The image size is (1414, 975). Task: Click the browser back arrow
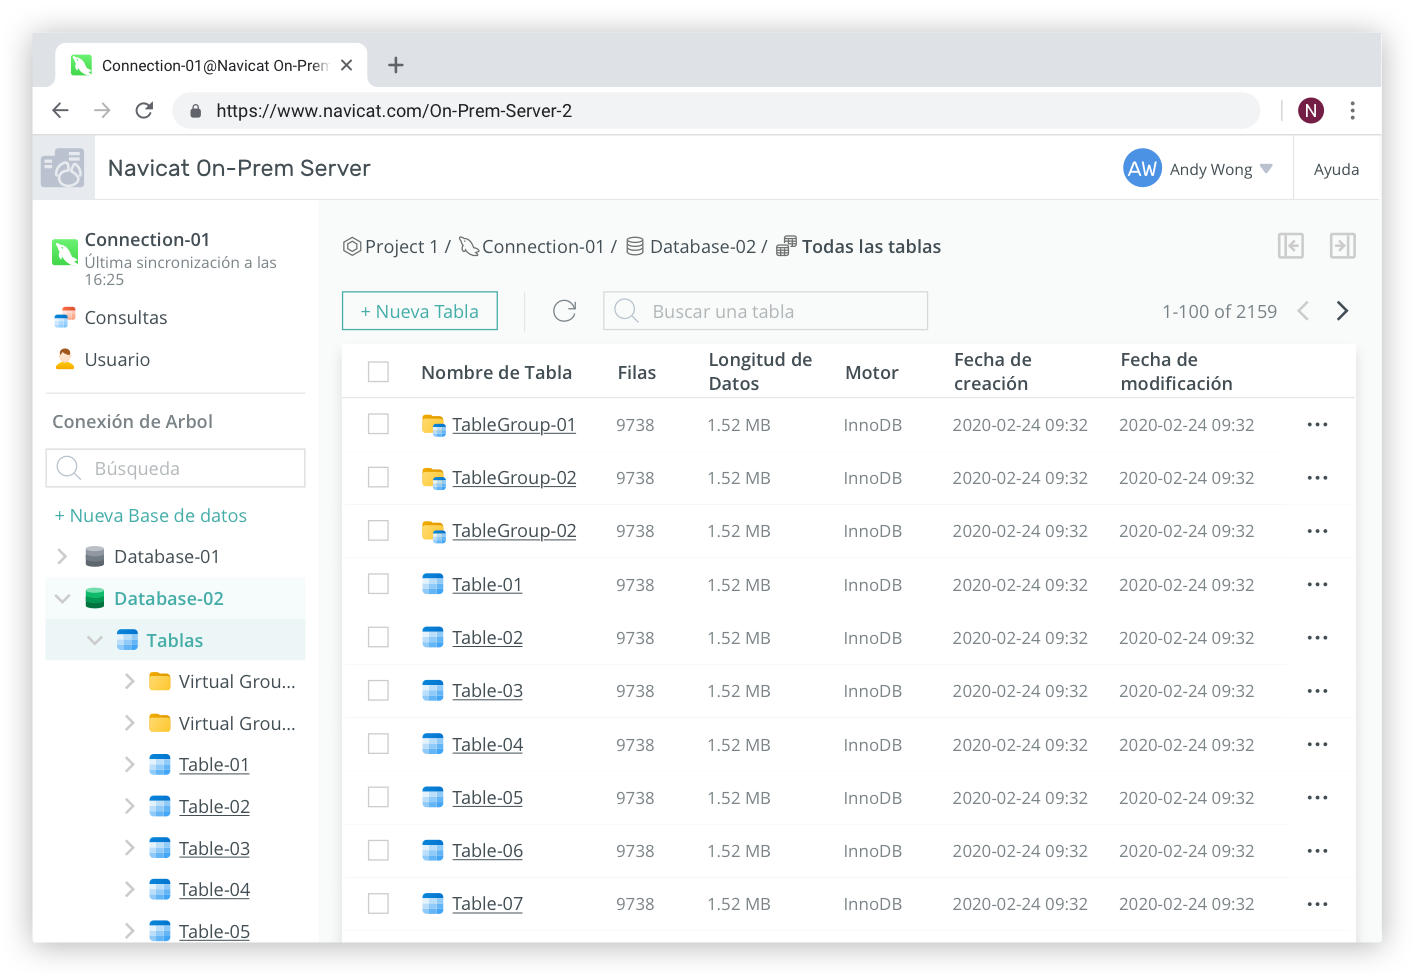tap(61, 110)
